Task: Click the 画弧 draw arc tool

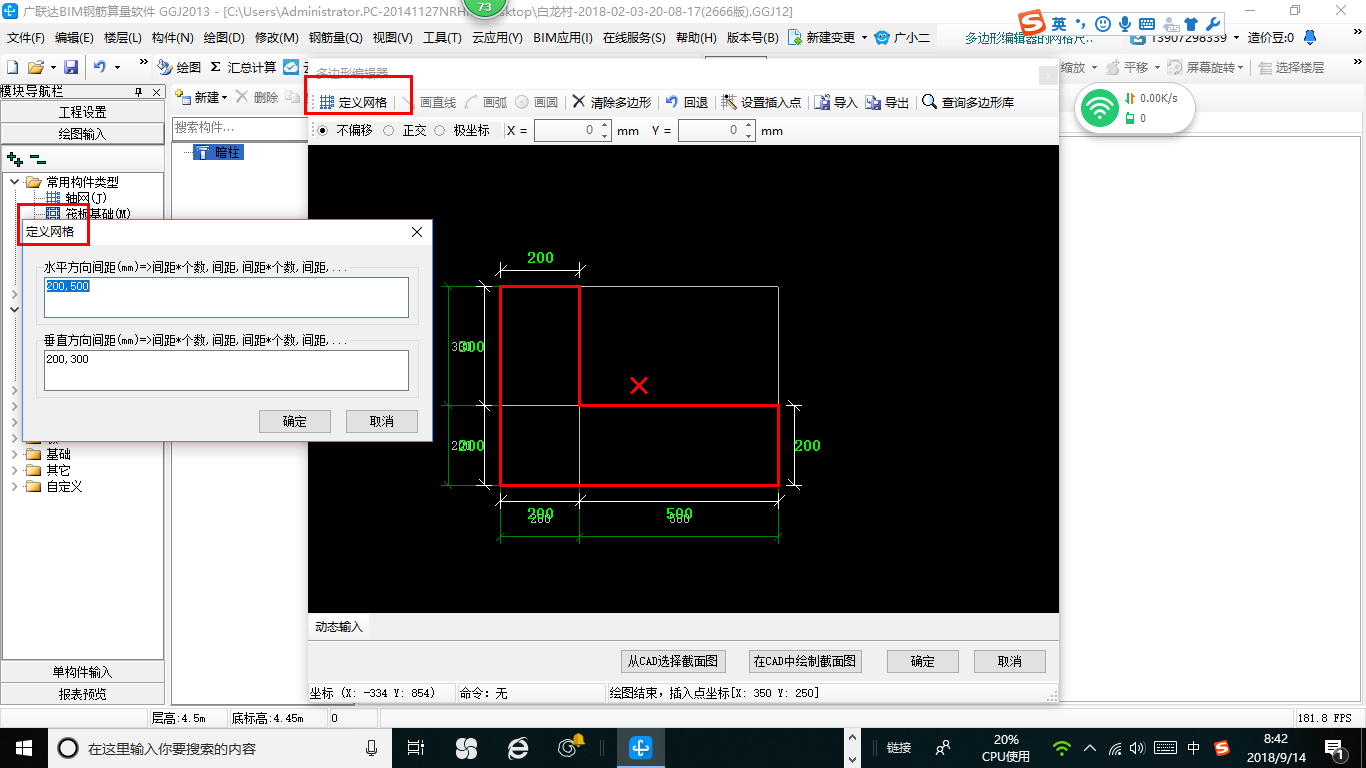Action: (486, 102)
